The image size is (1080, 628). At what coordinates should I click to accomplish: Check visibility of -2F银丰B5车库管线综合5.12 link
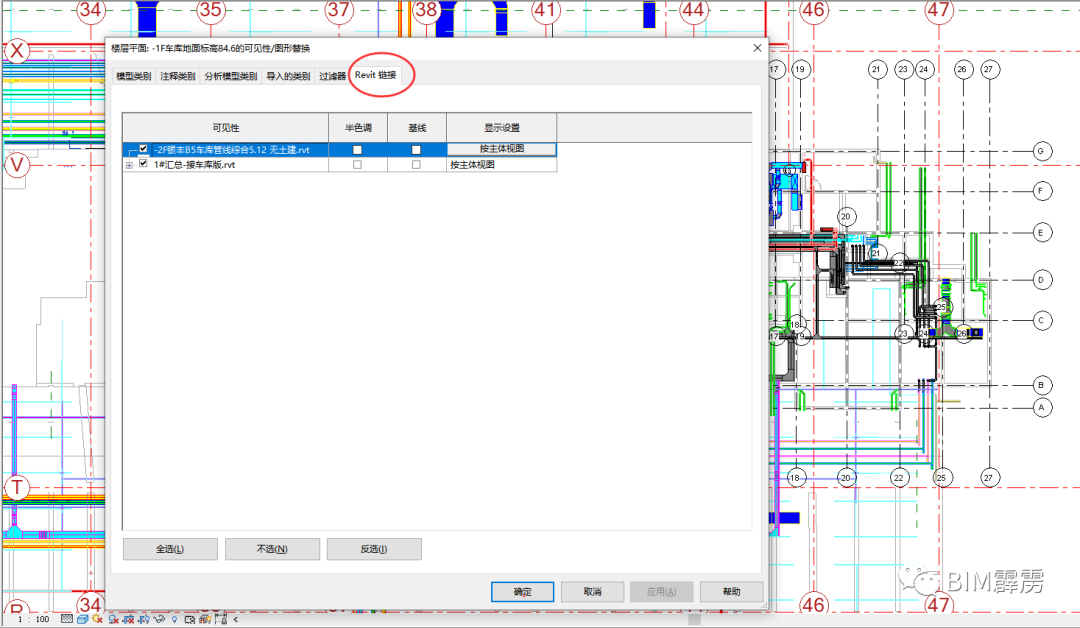[143, 149]
